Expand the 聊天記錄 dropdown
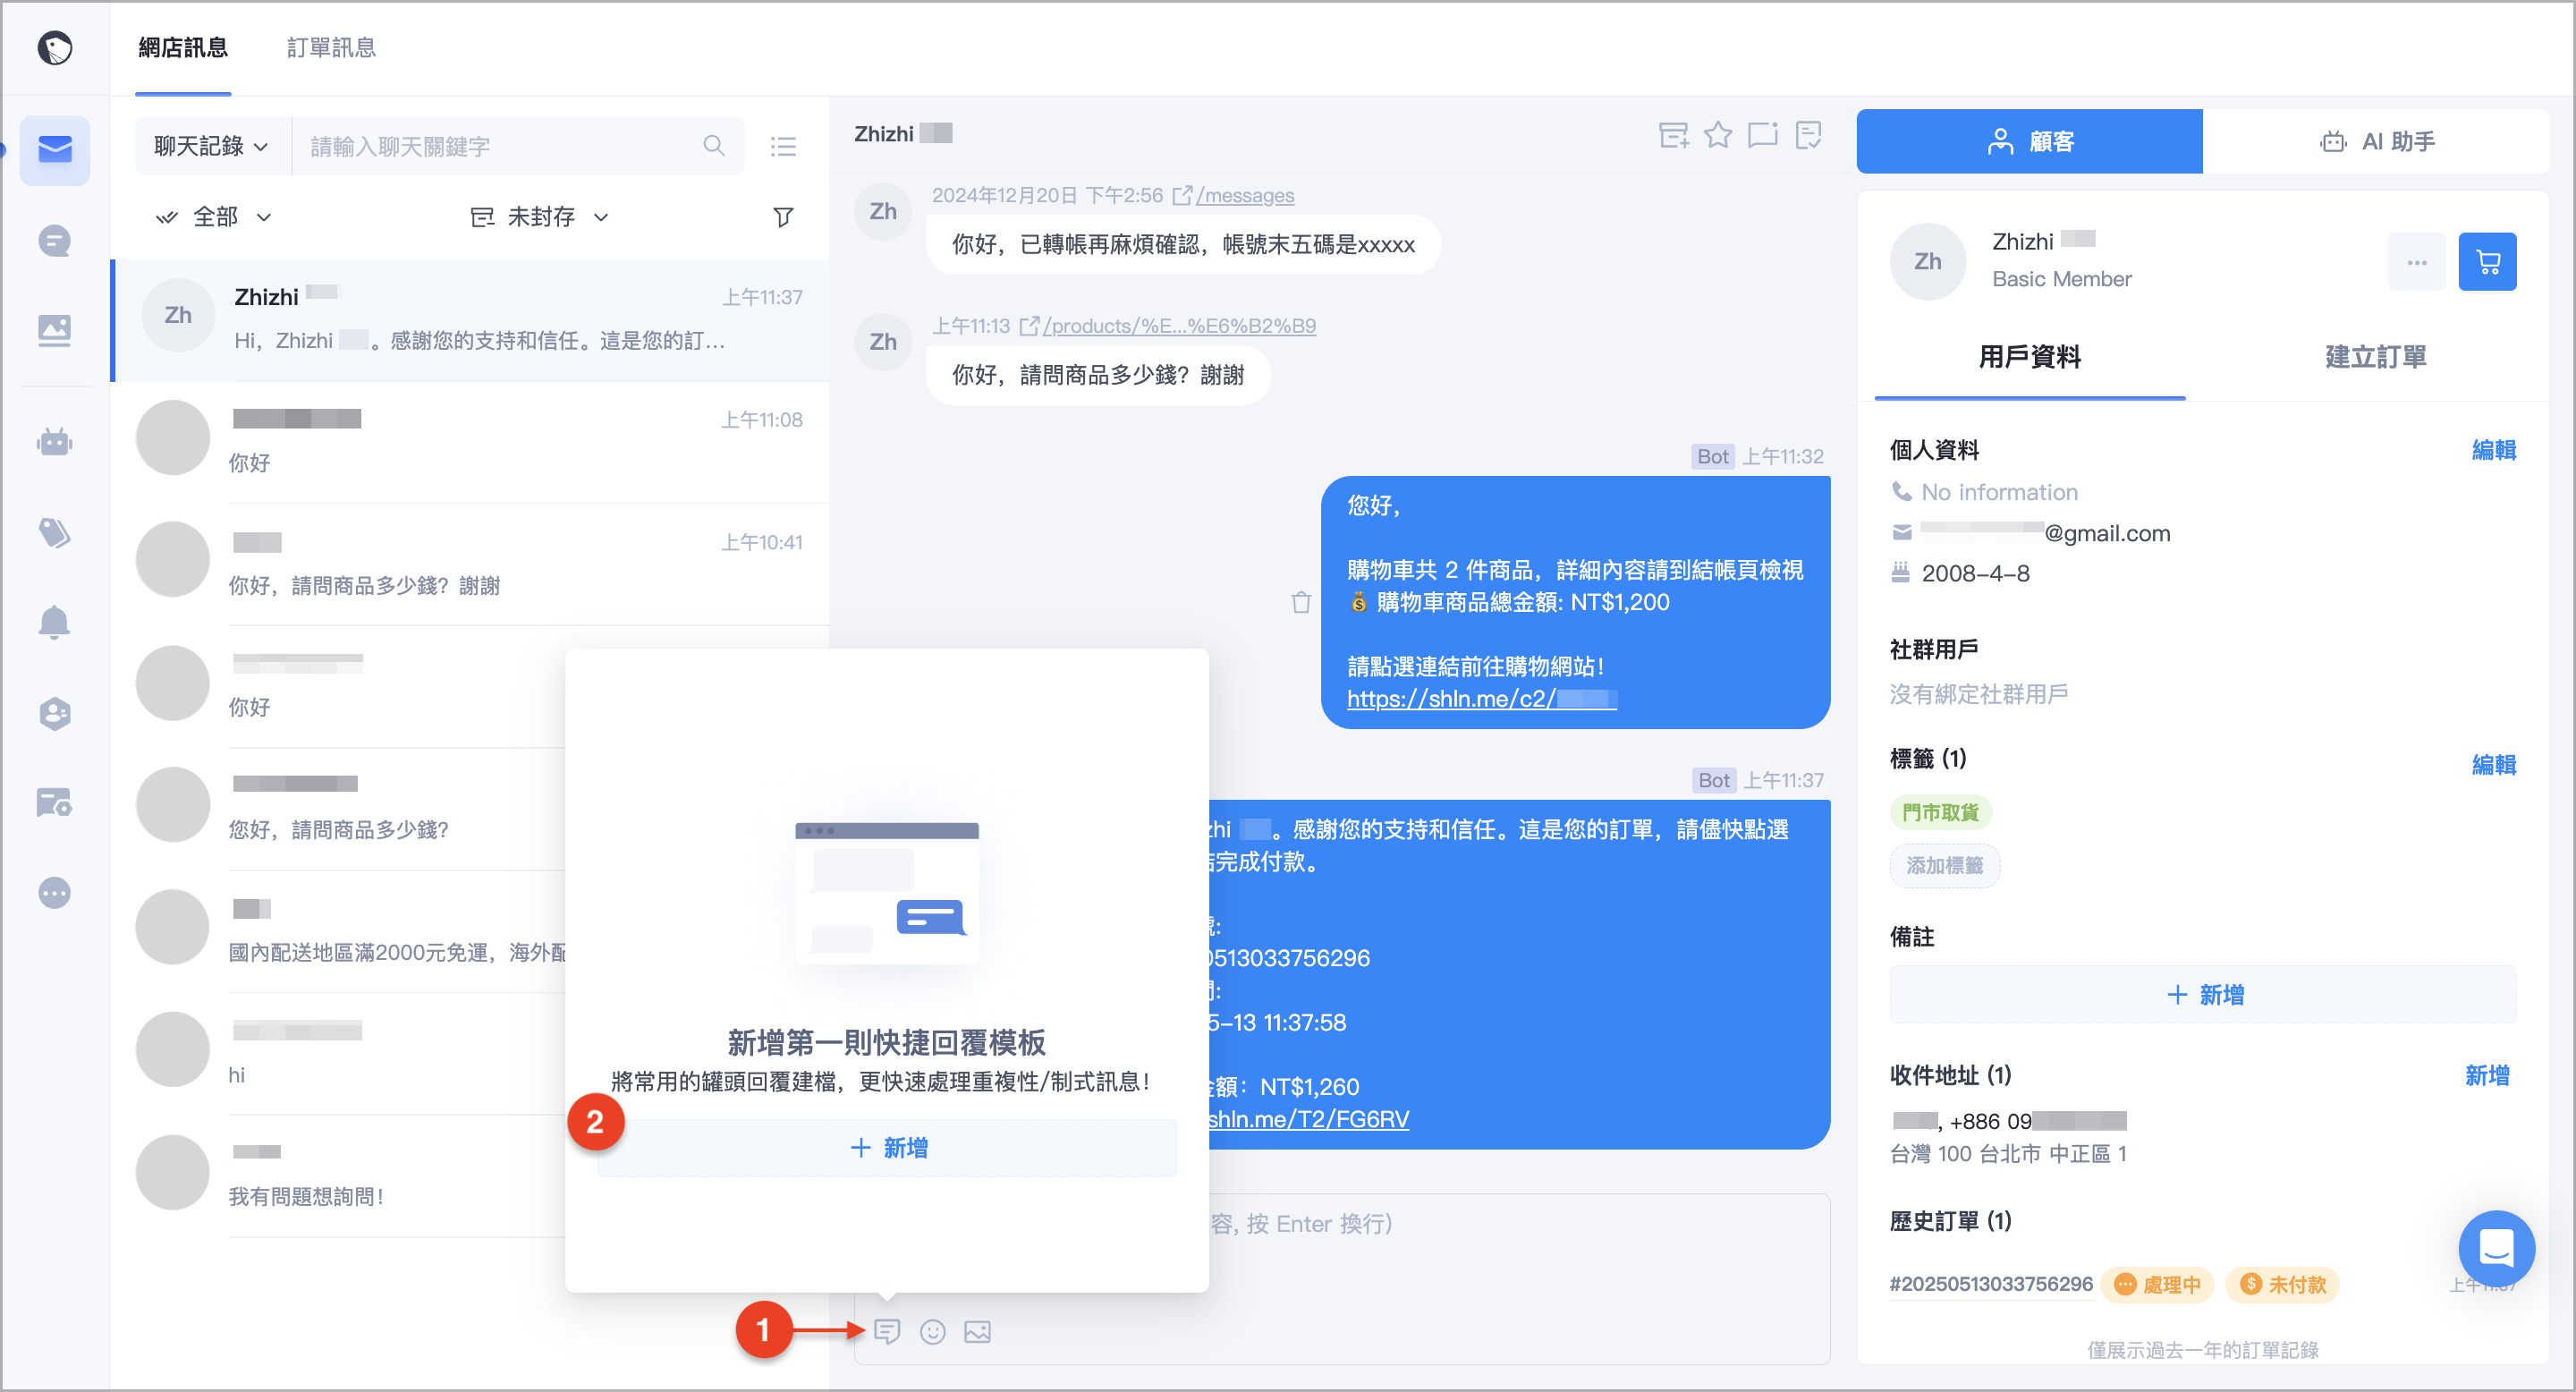This screenshot has width=2576, height=1392. tap(211, 146)
